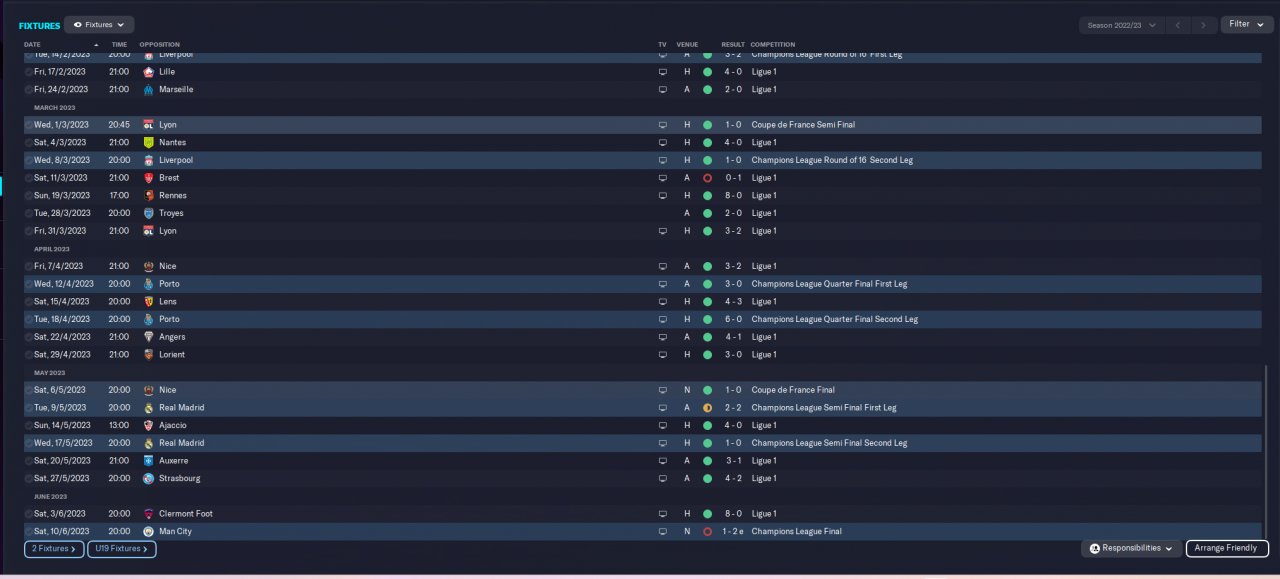Click the green win indicator on Rennes row
The height and width of the screenshot is (579, 1280).
[707, 196]
